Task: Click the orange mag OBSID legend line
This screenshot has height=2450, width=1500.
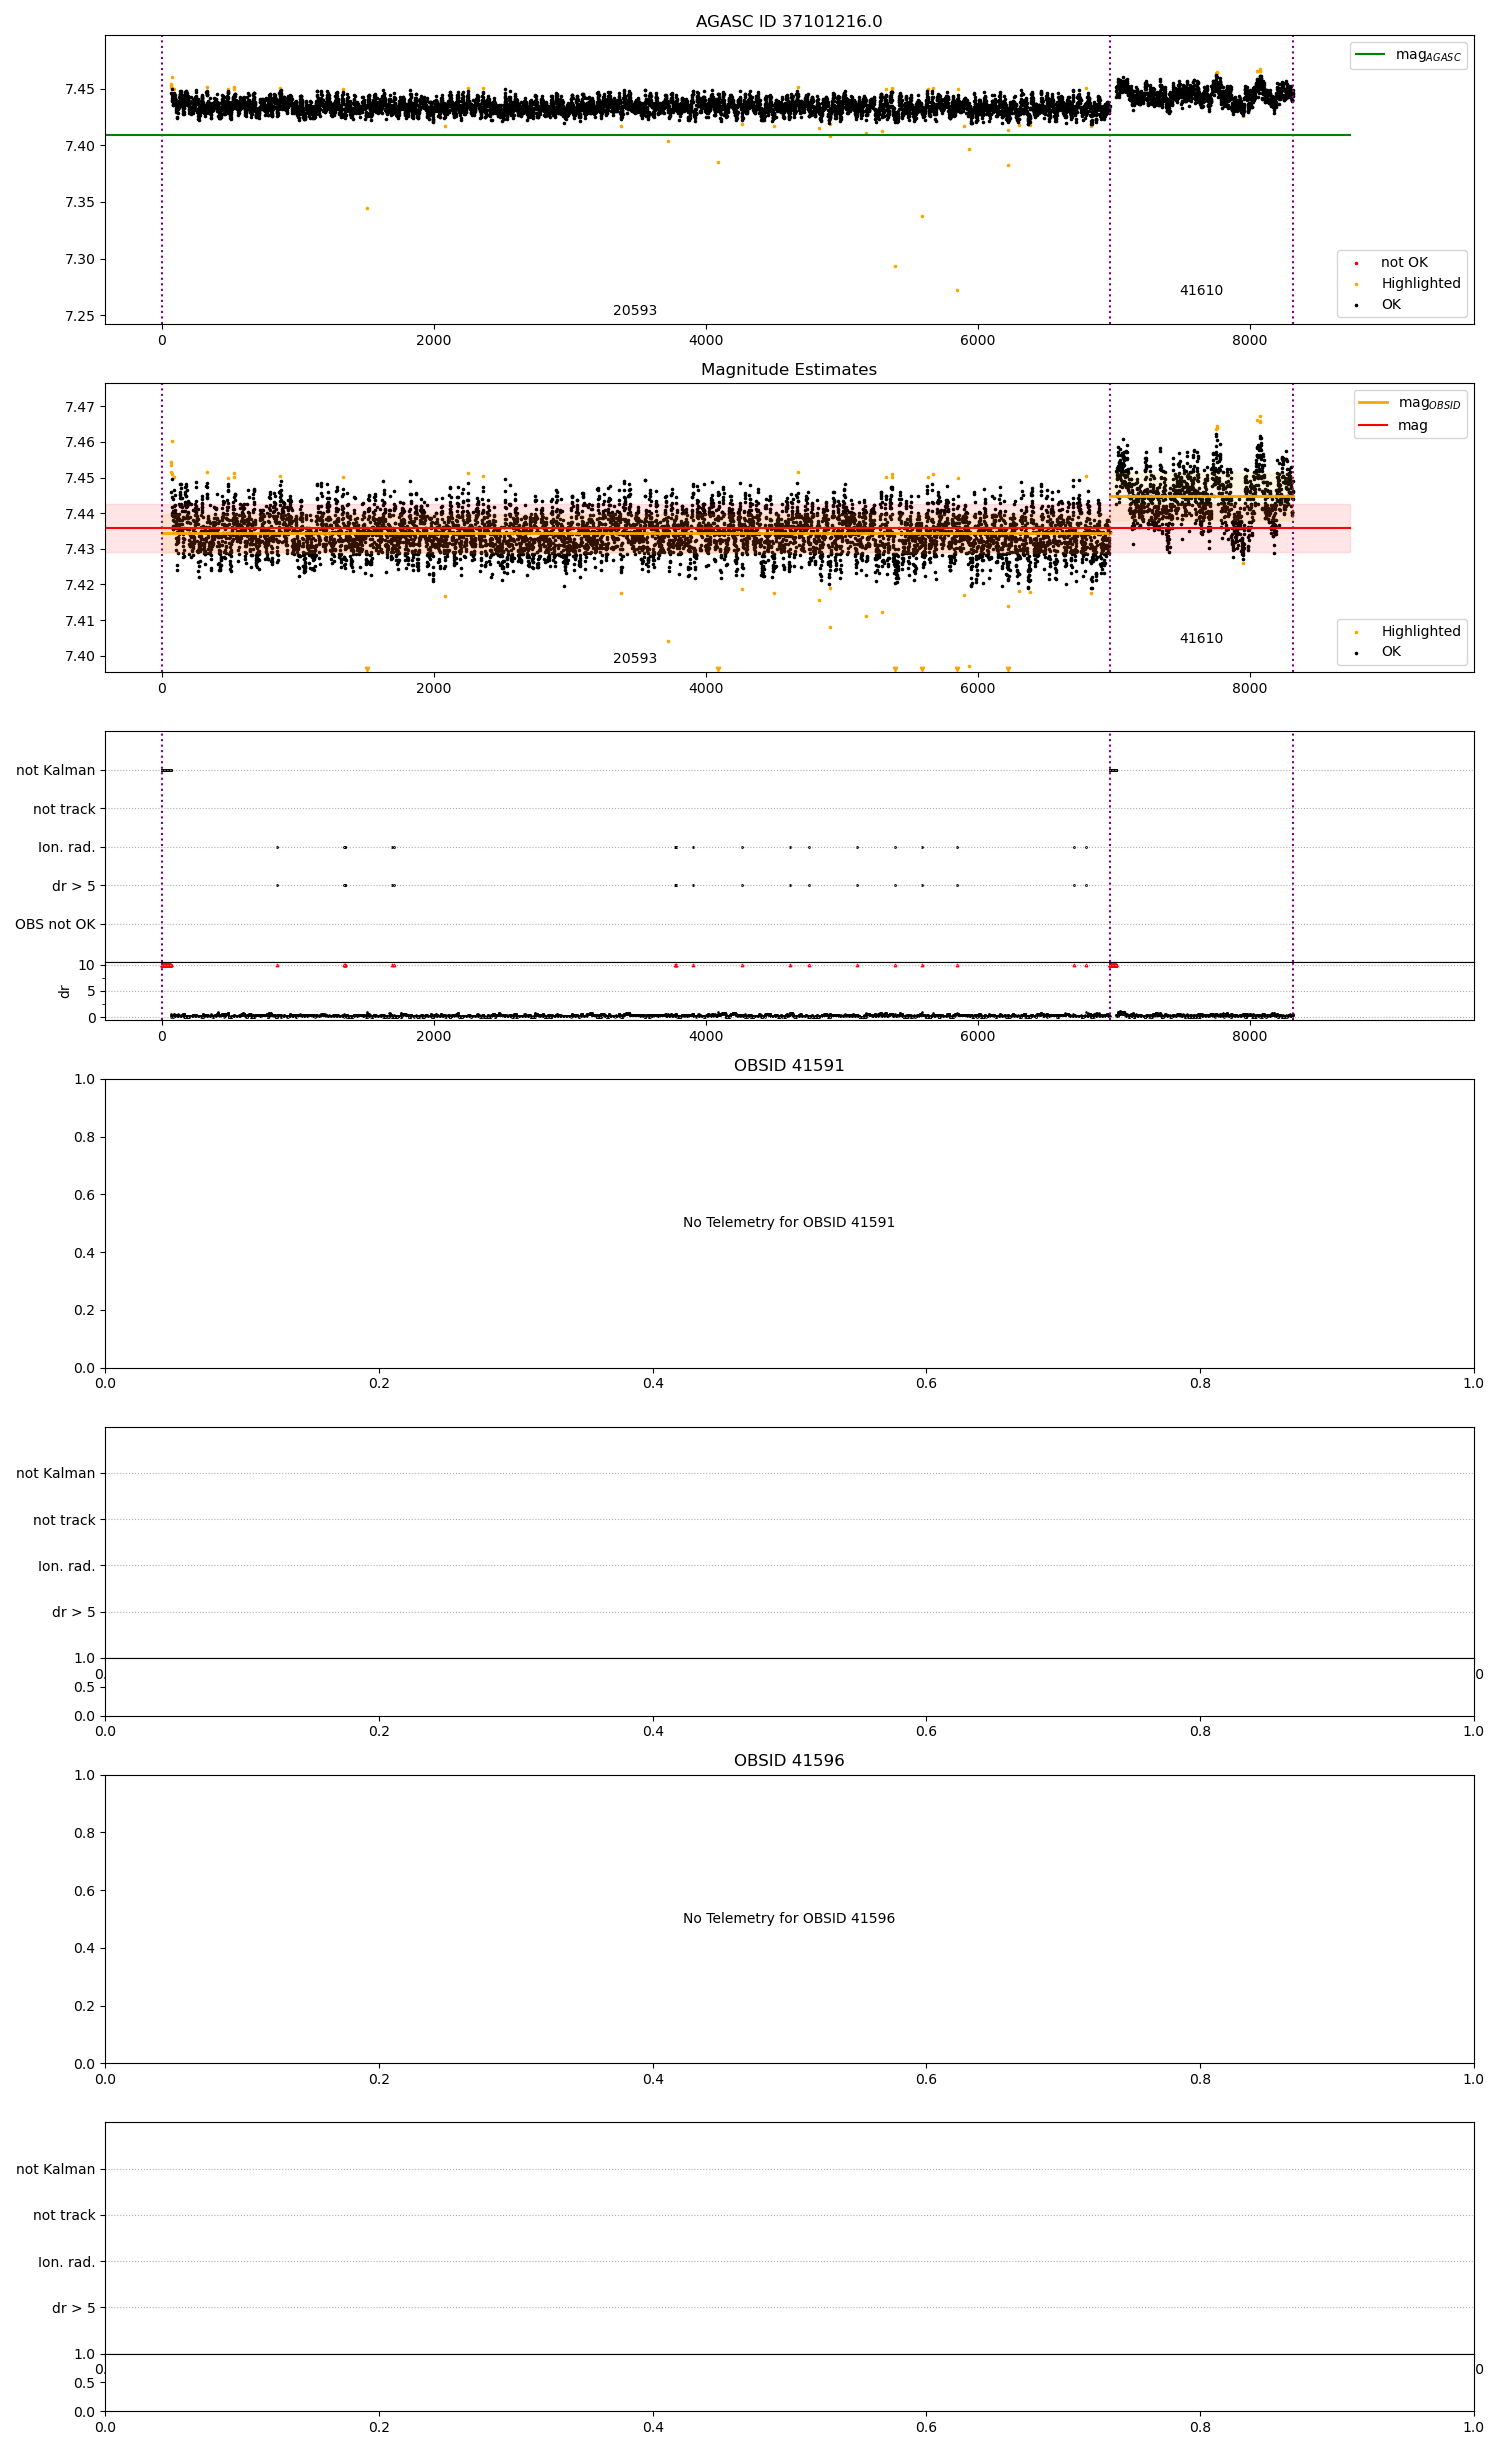Action: pyautogui.click(x=1374, y=403)
